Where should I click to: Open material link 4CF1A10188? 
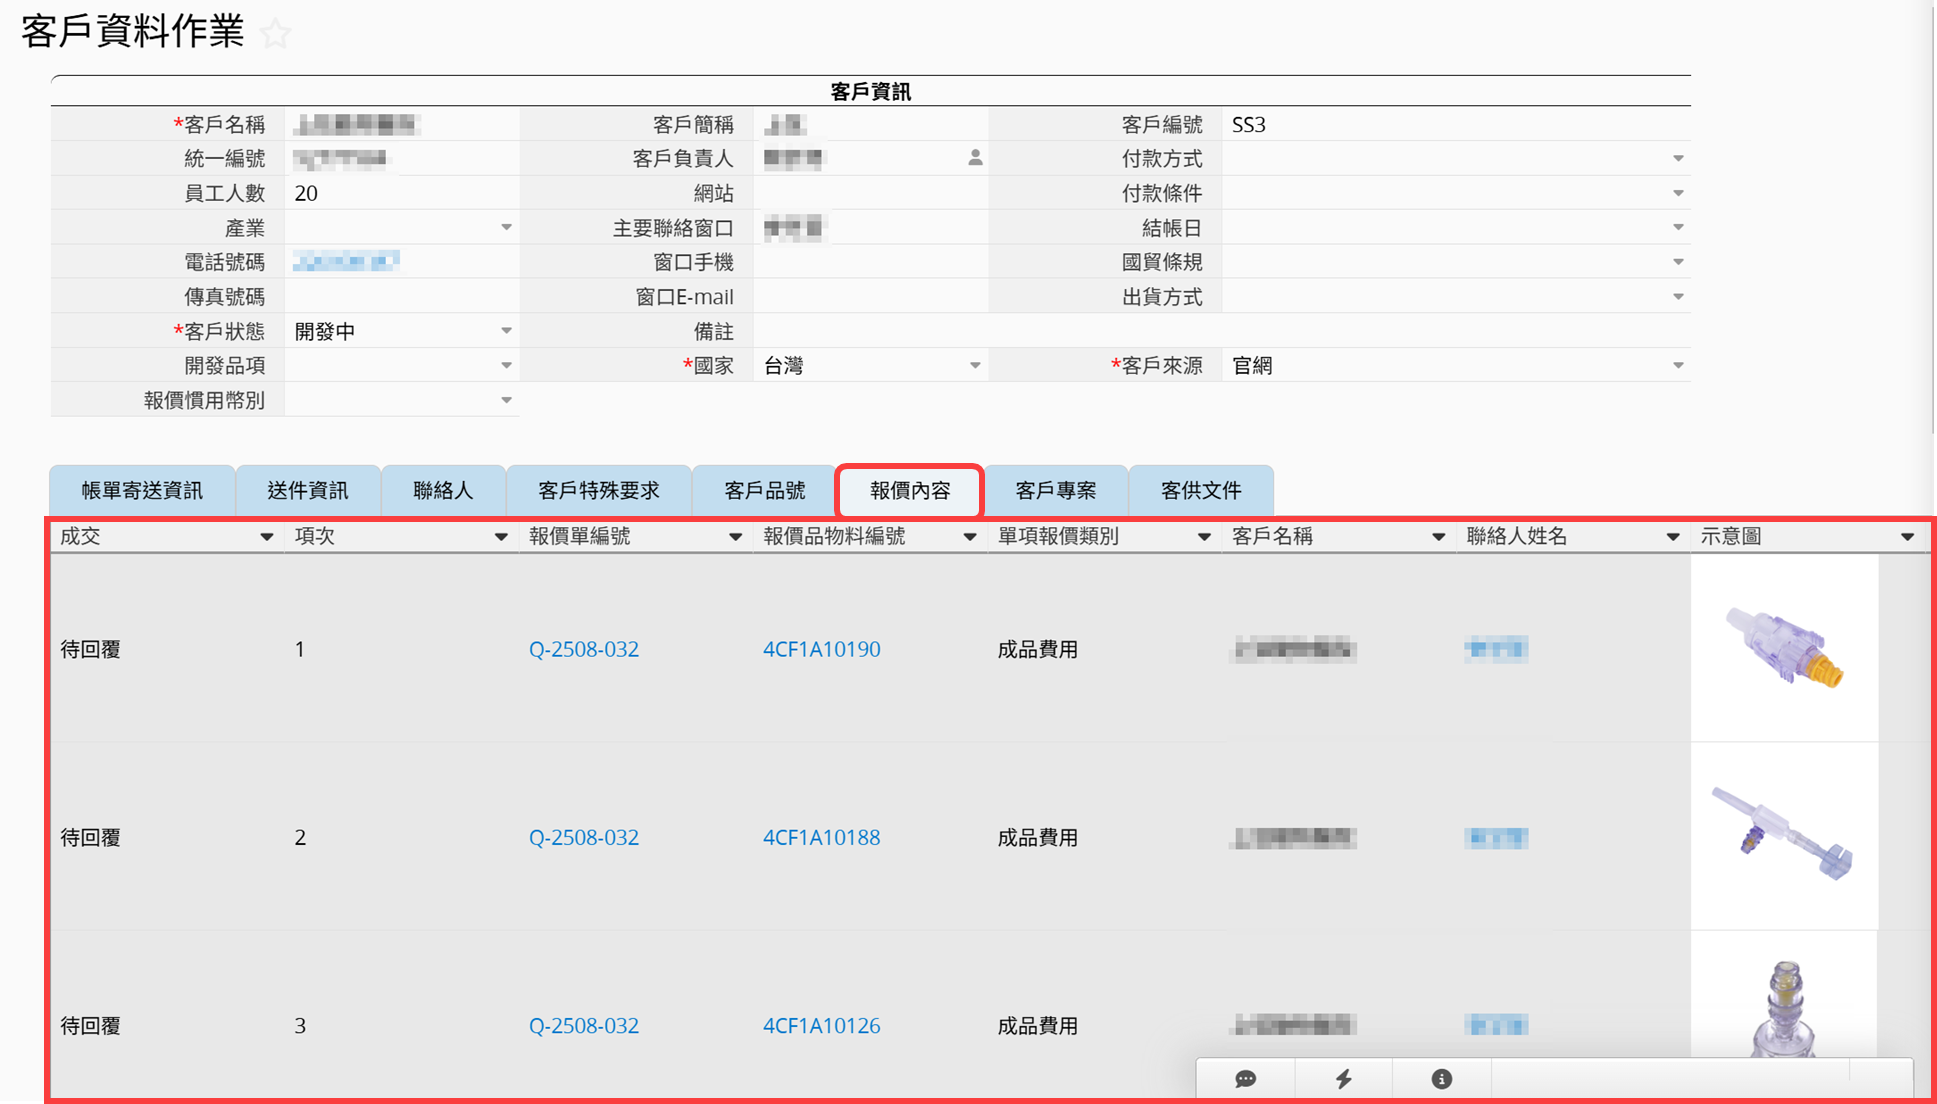821,837
